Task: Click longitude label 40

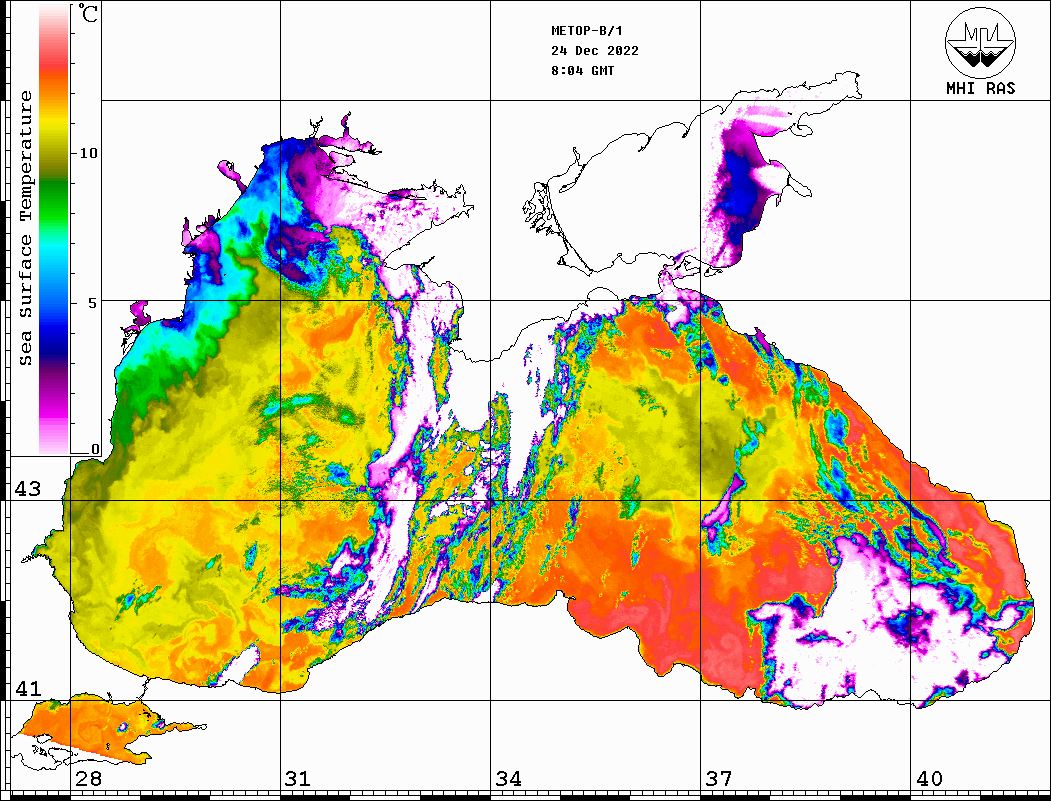Action: pos(928,779)
